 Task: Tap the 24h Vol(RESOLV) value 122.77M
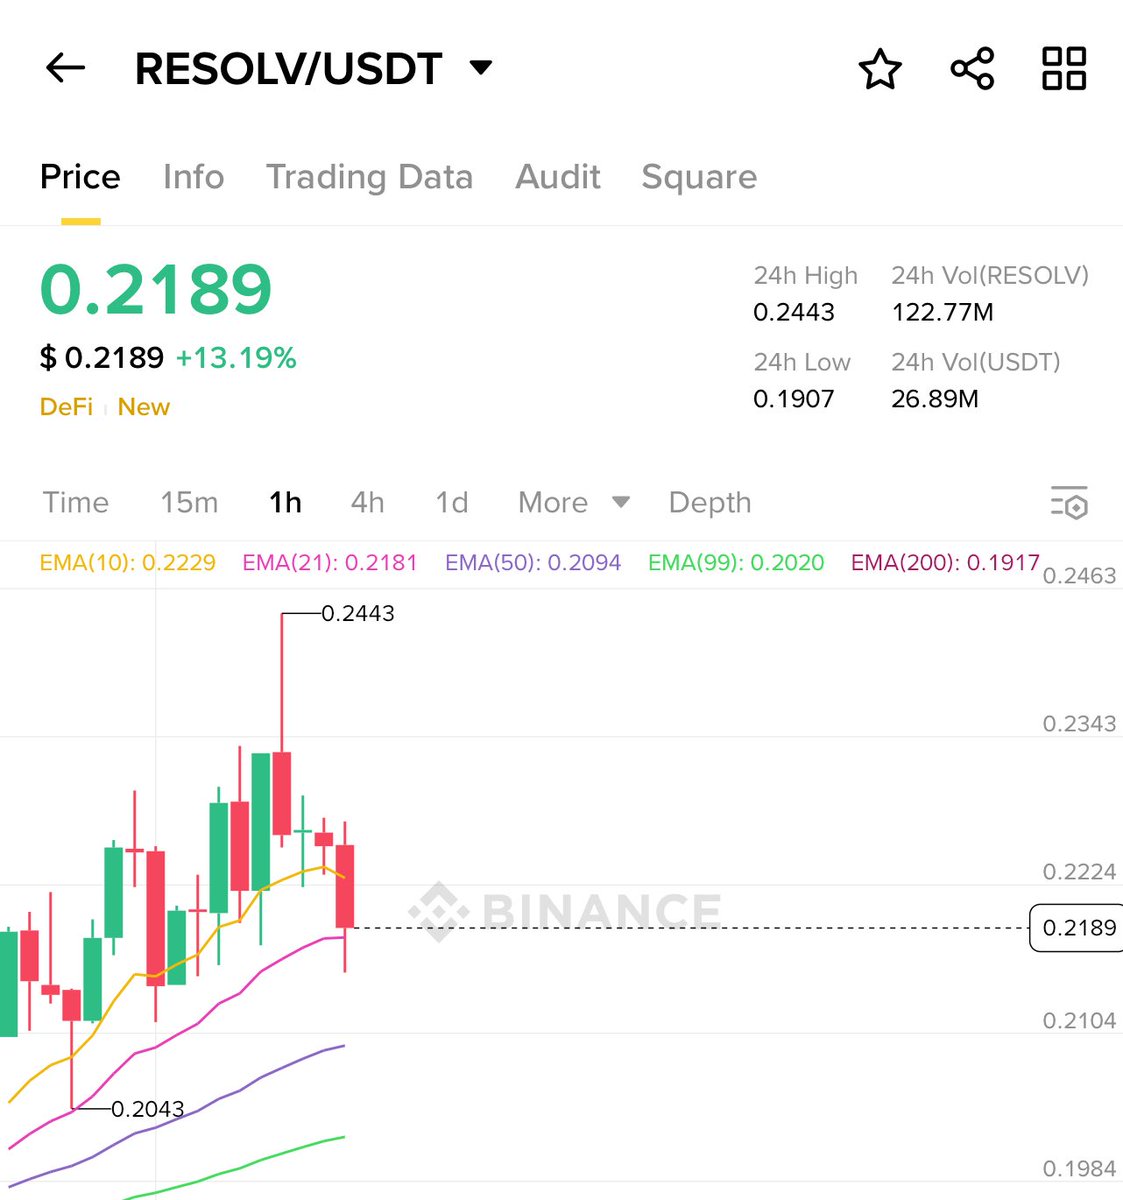(x=942, y=312)
